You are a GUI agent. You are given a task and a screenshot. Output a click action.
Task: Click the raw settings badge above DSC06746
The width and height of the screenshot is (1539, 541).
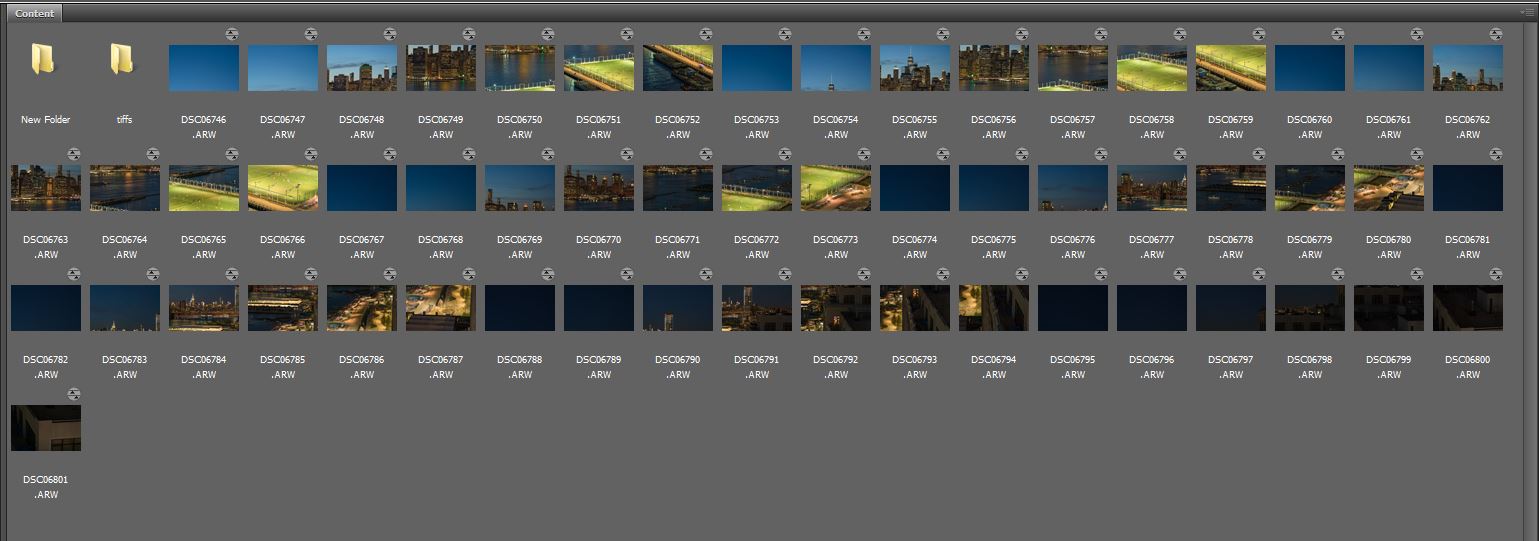tap(231, 34)
